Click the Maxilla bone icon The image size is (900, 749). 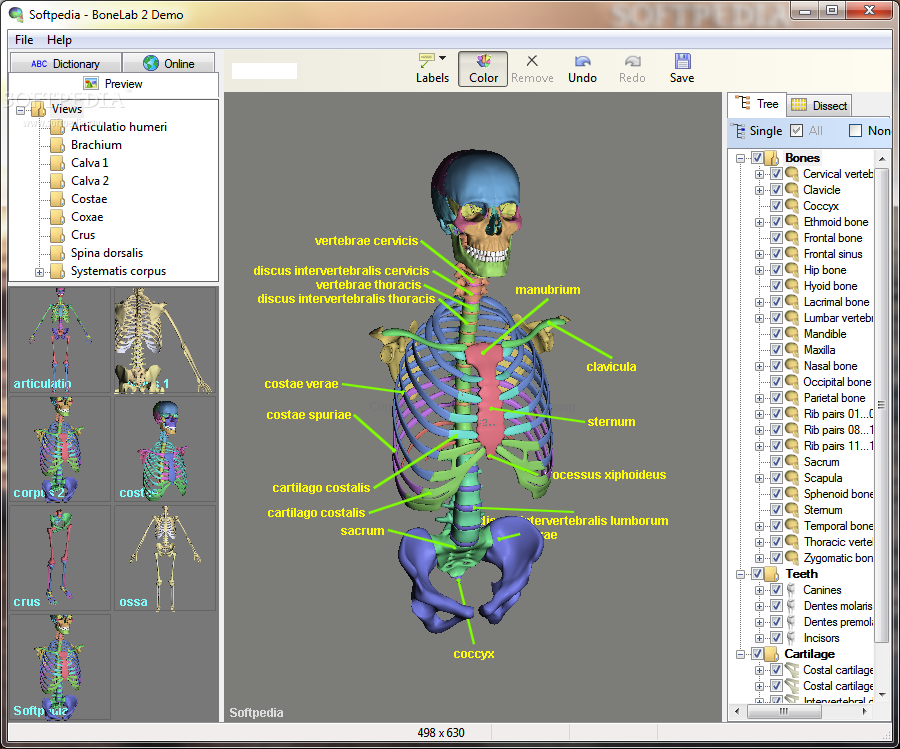(x=792, y=350)
